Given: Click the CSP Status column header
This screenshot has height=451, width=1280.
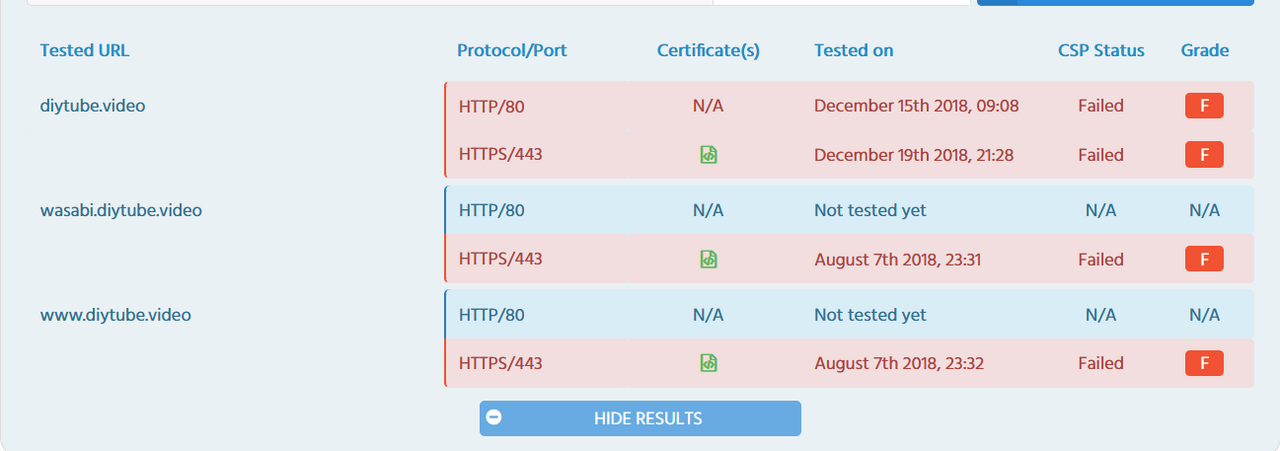Looking at the screenshot, I should point(1101,50).
